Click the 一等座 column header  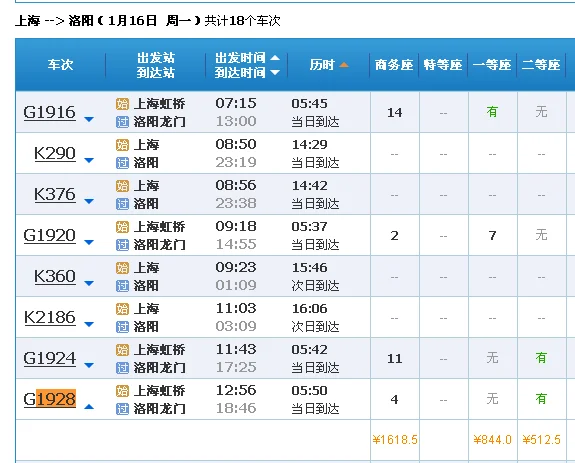pos(492,65)
